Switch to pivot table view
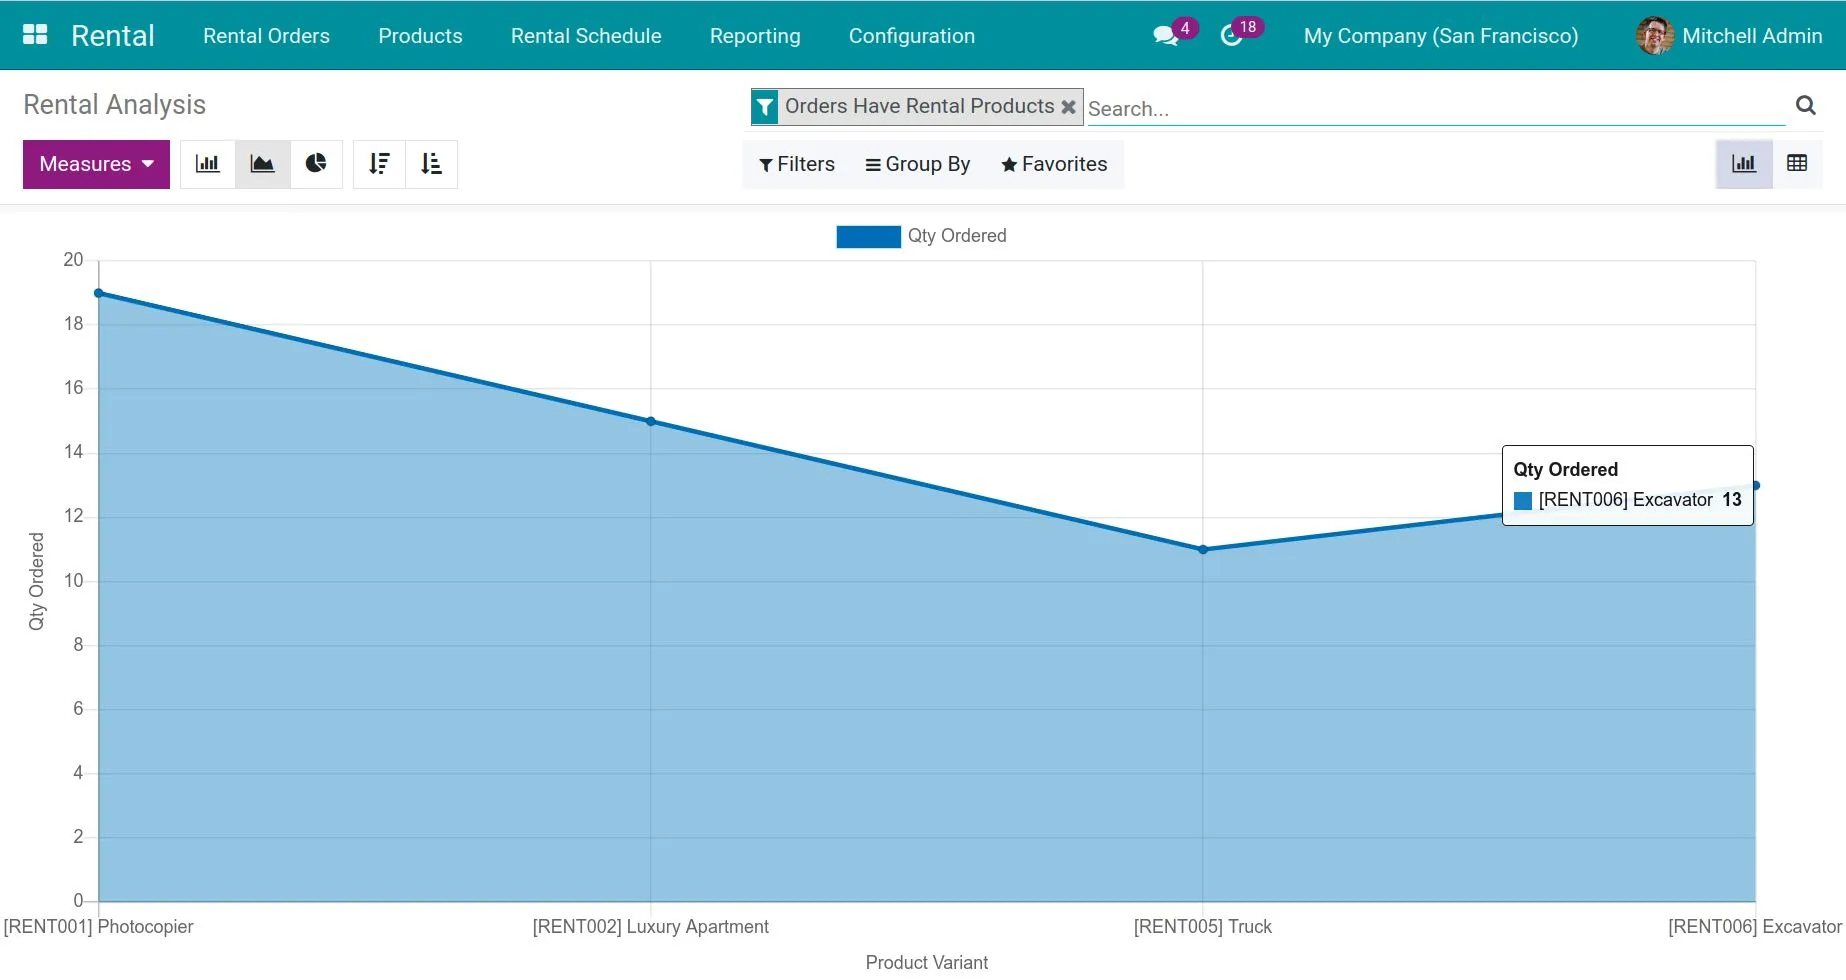Screen dimensions: 1846x980 1797,164
